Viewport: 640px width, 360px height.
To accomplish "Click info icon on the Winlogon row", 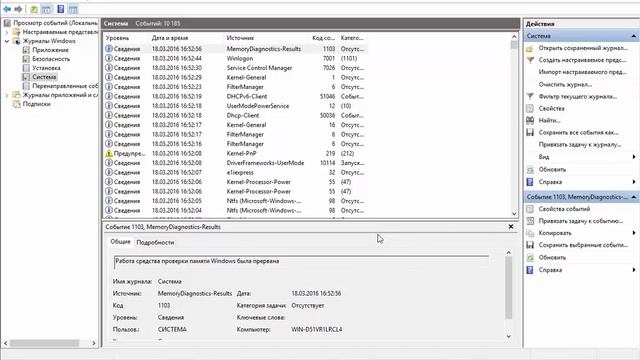I will click(x=109, y=58).
